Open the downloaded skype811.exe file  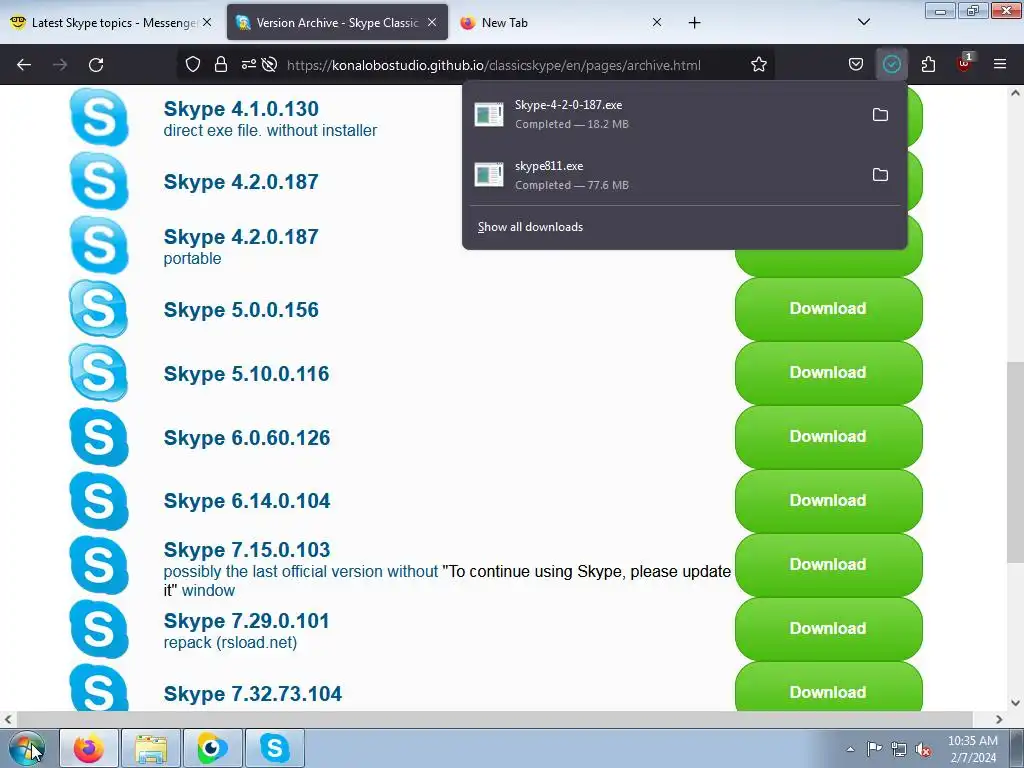tap(665, 175)
